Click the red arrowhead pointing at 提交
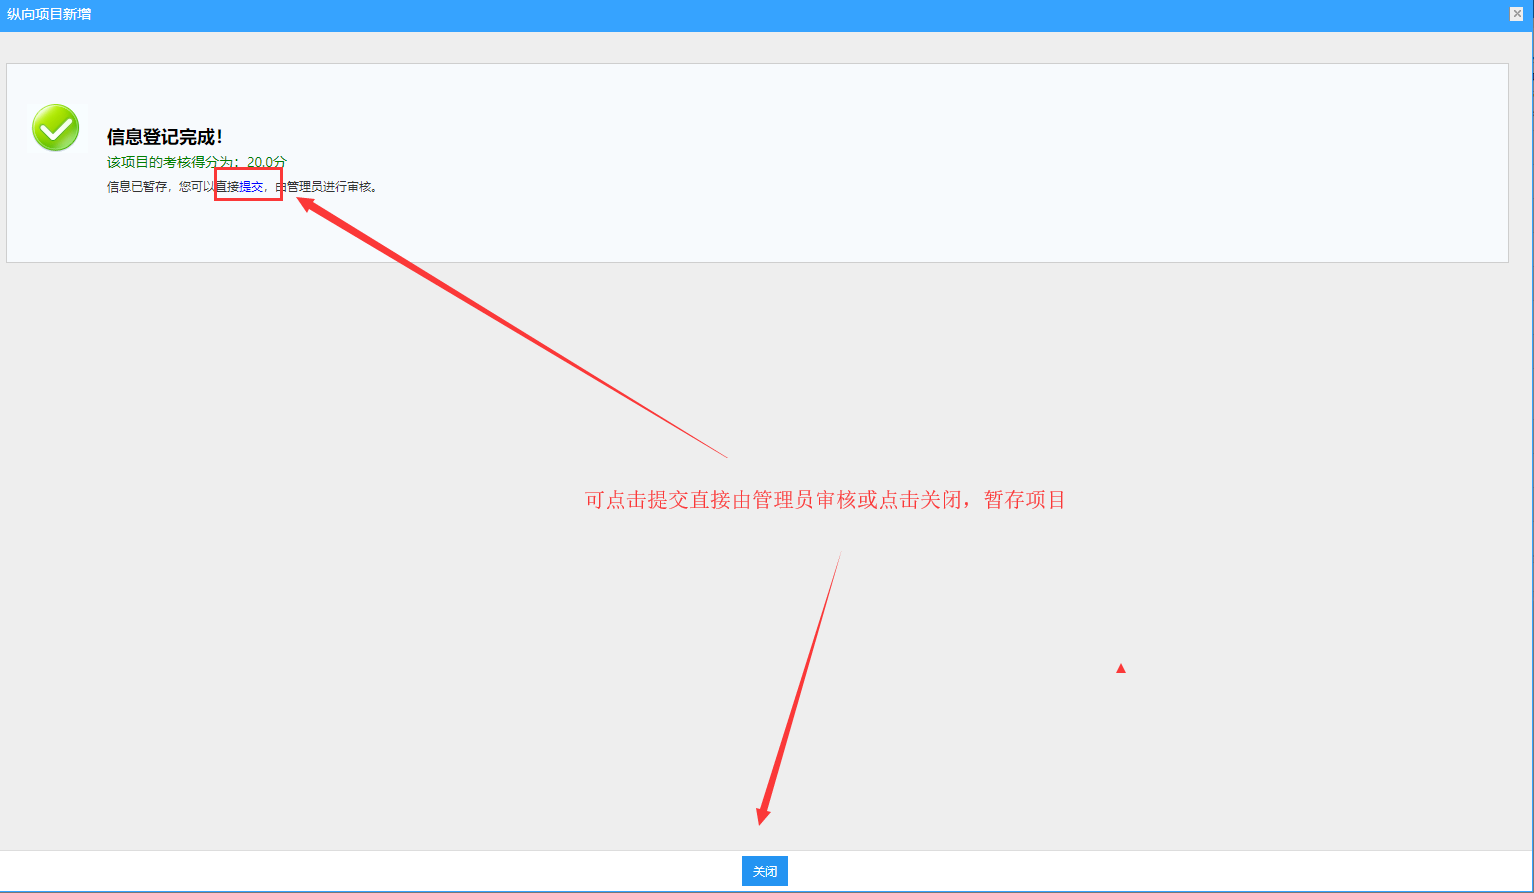This screenshot has width=1534, height=893. click(306, 204)
